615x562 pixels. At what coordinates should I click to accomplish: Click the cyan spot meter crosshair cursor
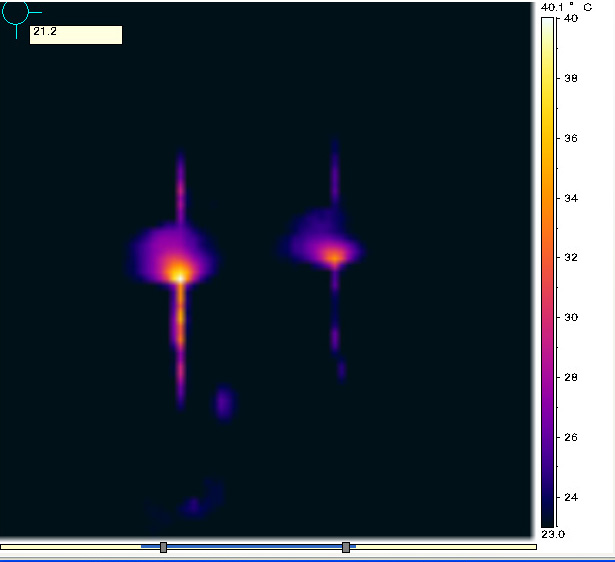(16, 13)
